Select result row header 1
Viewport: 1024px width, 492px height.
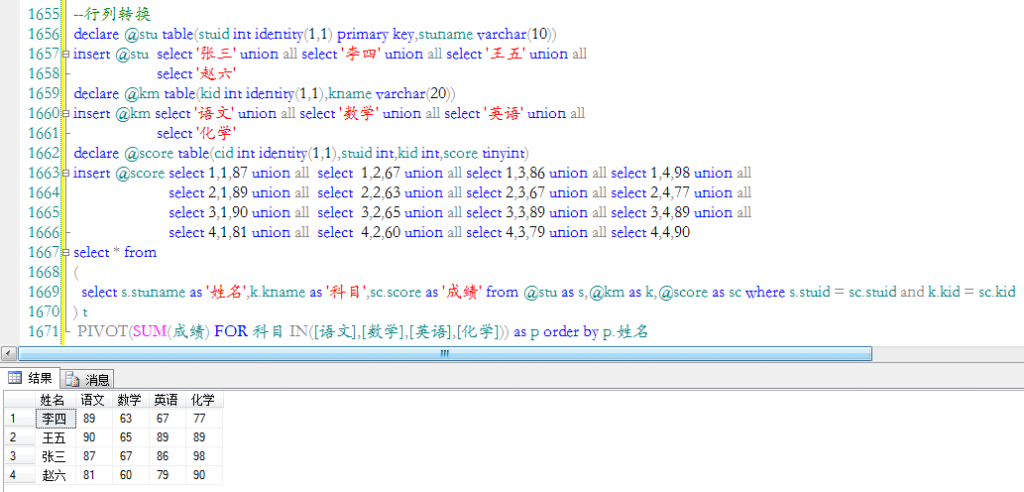pos(19,418)
